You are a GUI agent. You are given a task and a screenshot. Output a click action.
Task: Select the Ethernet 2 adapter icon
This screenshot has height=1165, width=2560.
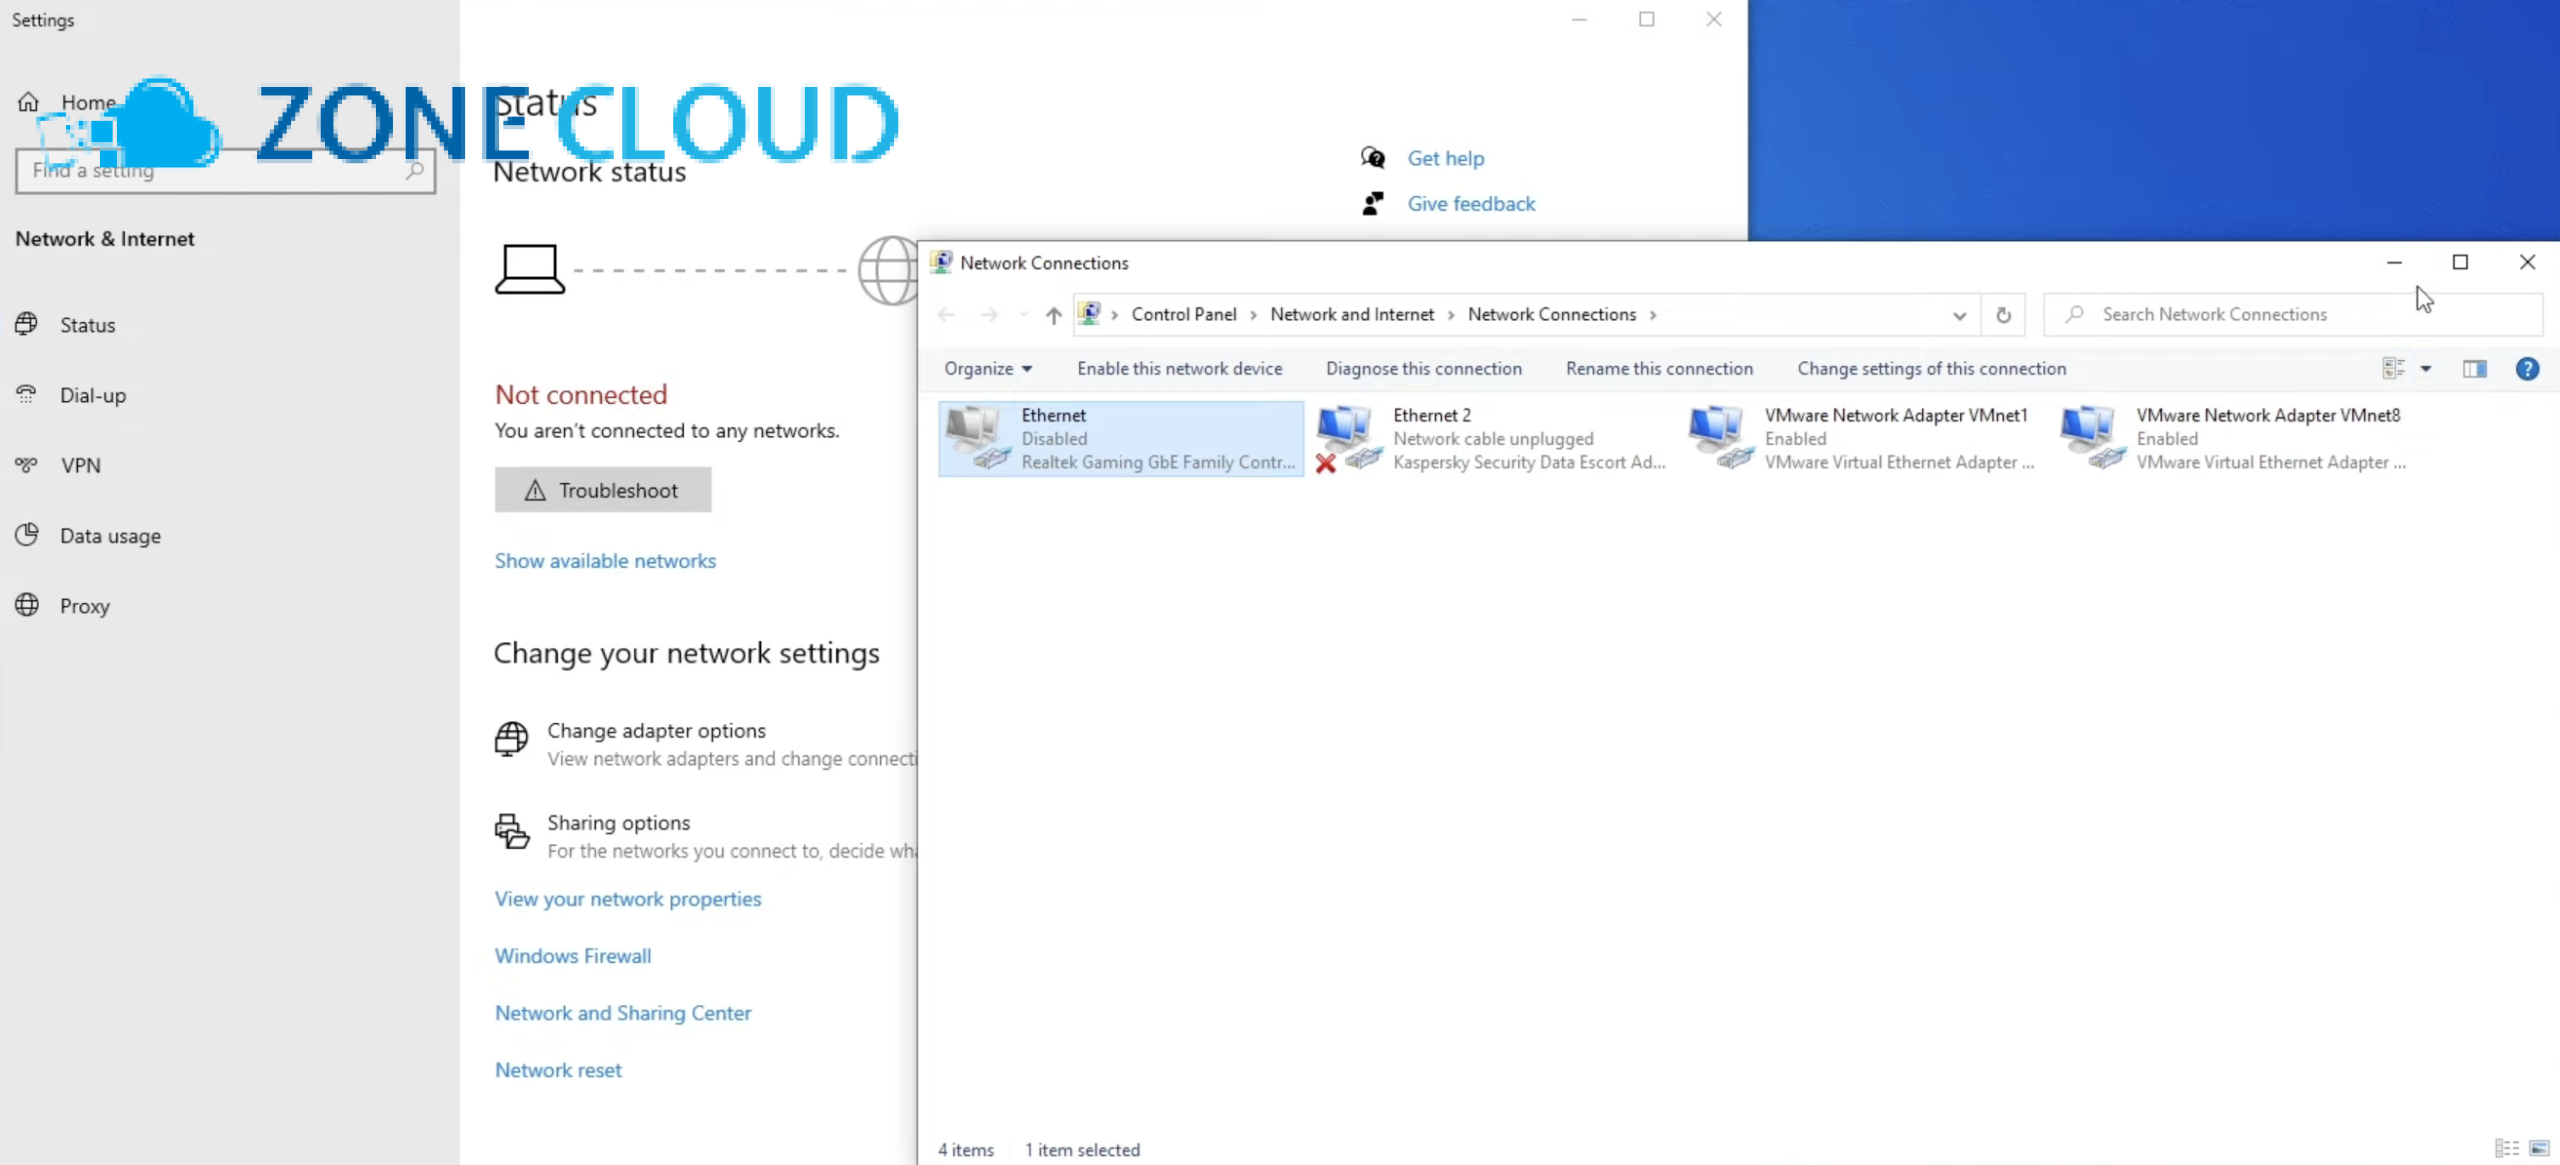(x=1350, y=438)
